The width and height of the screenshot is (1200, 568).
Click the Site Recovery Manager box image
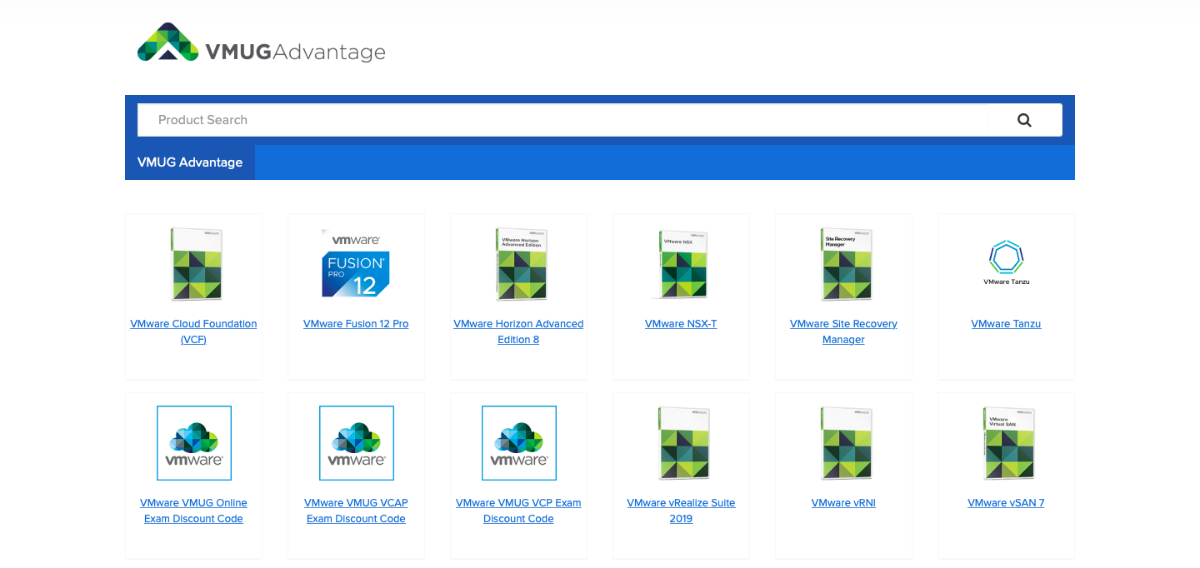[x=844, y=265]
